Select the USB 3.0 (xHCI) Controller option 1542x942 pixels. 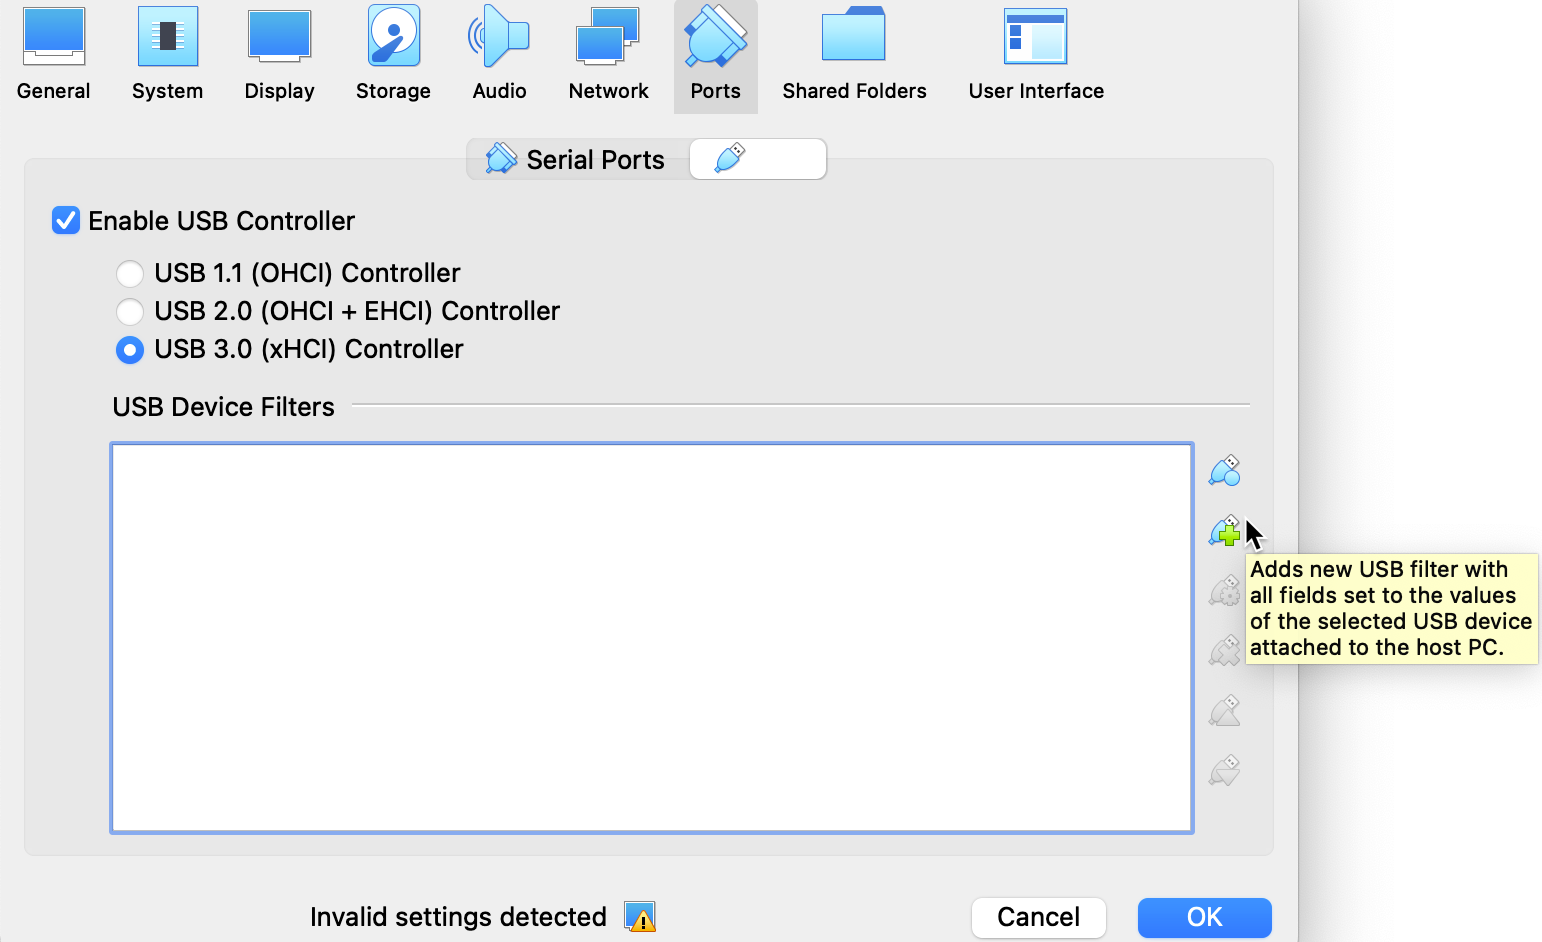[x=130, y=350]
